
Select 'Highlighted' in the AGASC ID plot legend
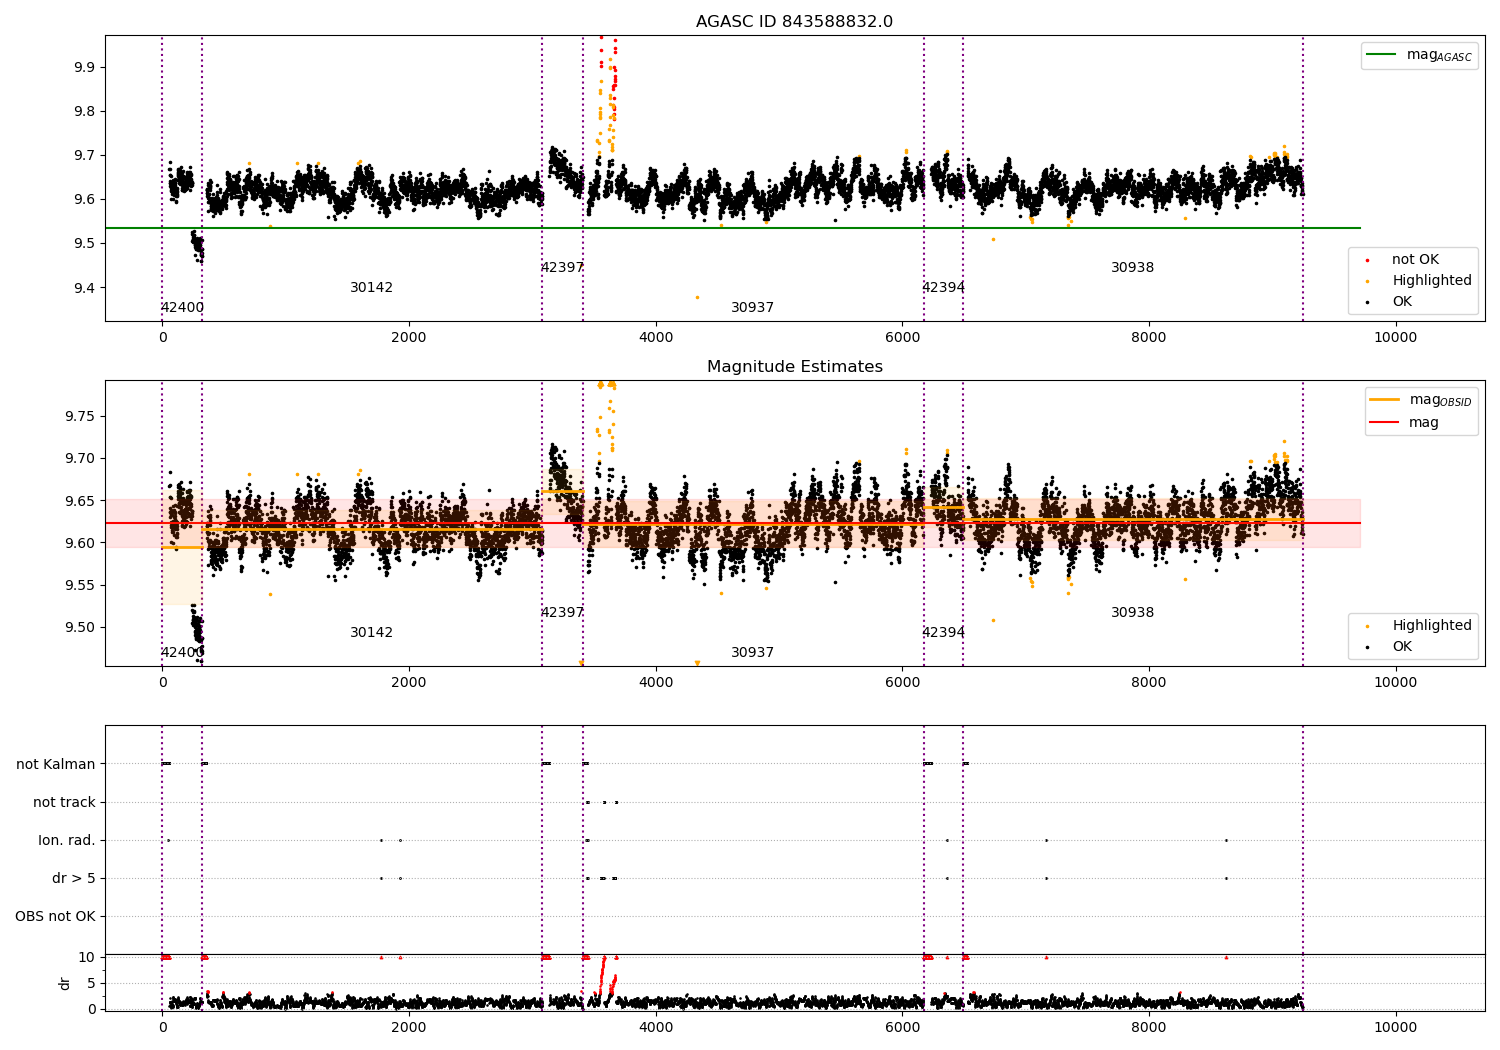[1431, 281]
